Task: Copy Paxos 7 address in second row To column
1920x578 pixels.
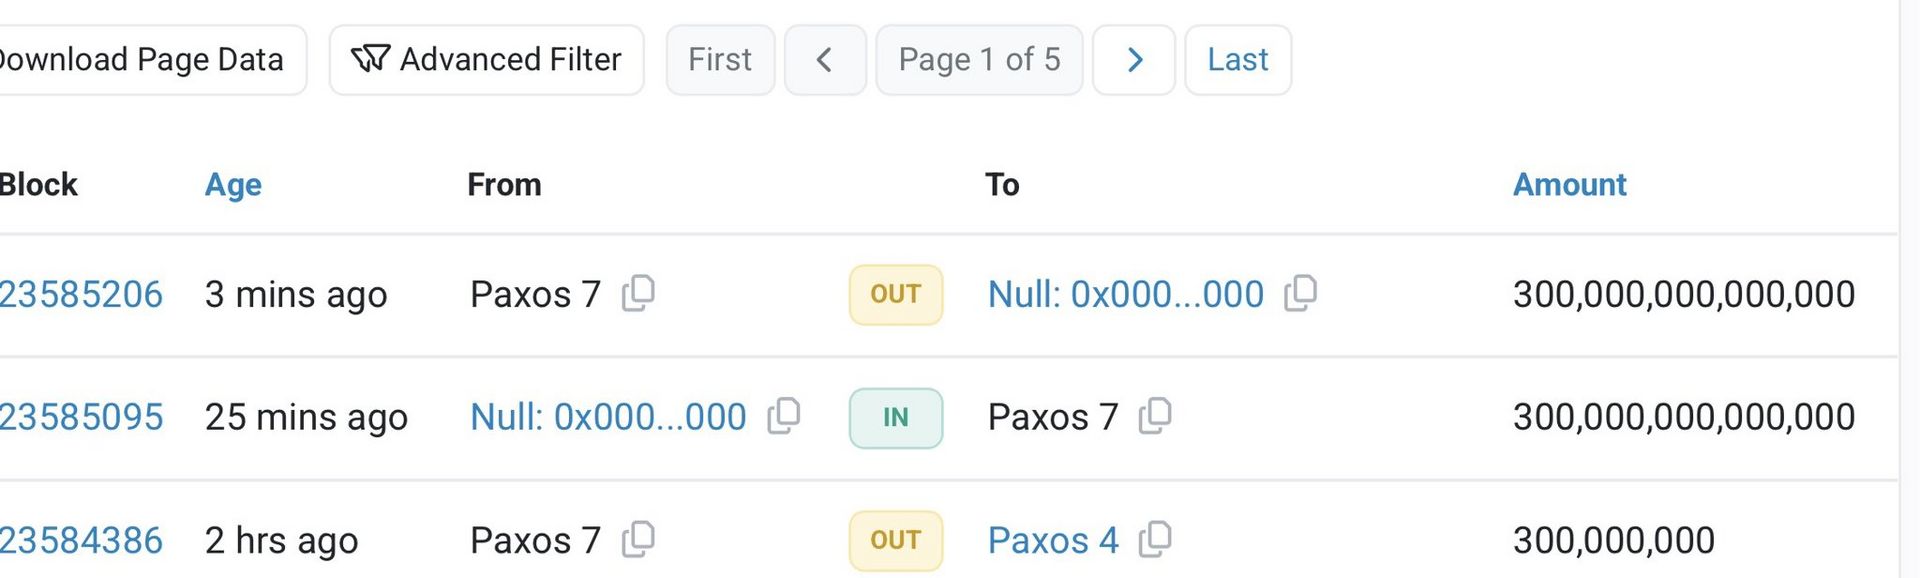Action: click(1155, 416)
